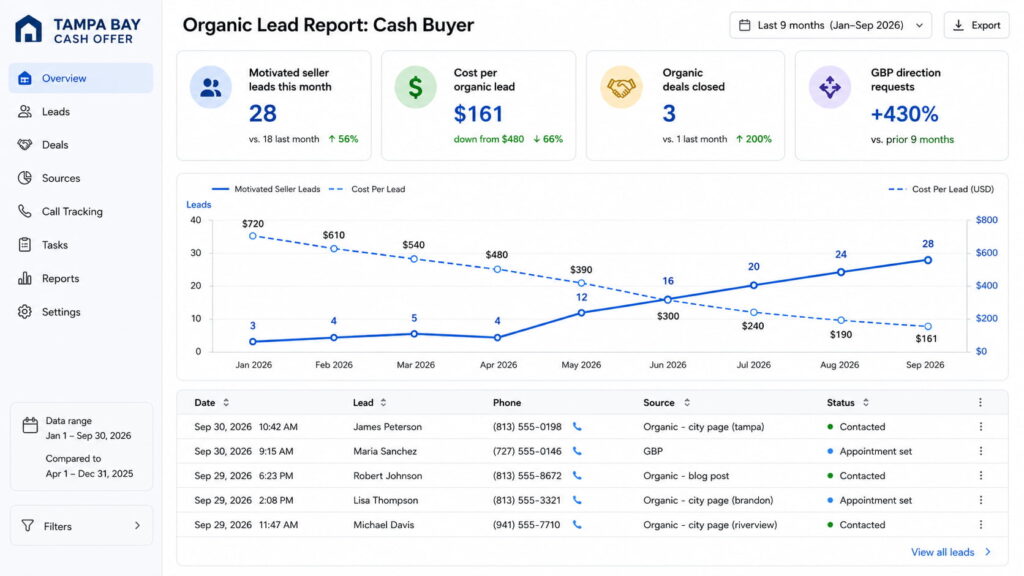Expand the Filters panel chevron
This screenshot has height=576, width=1024.
tap(137, 526)
